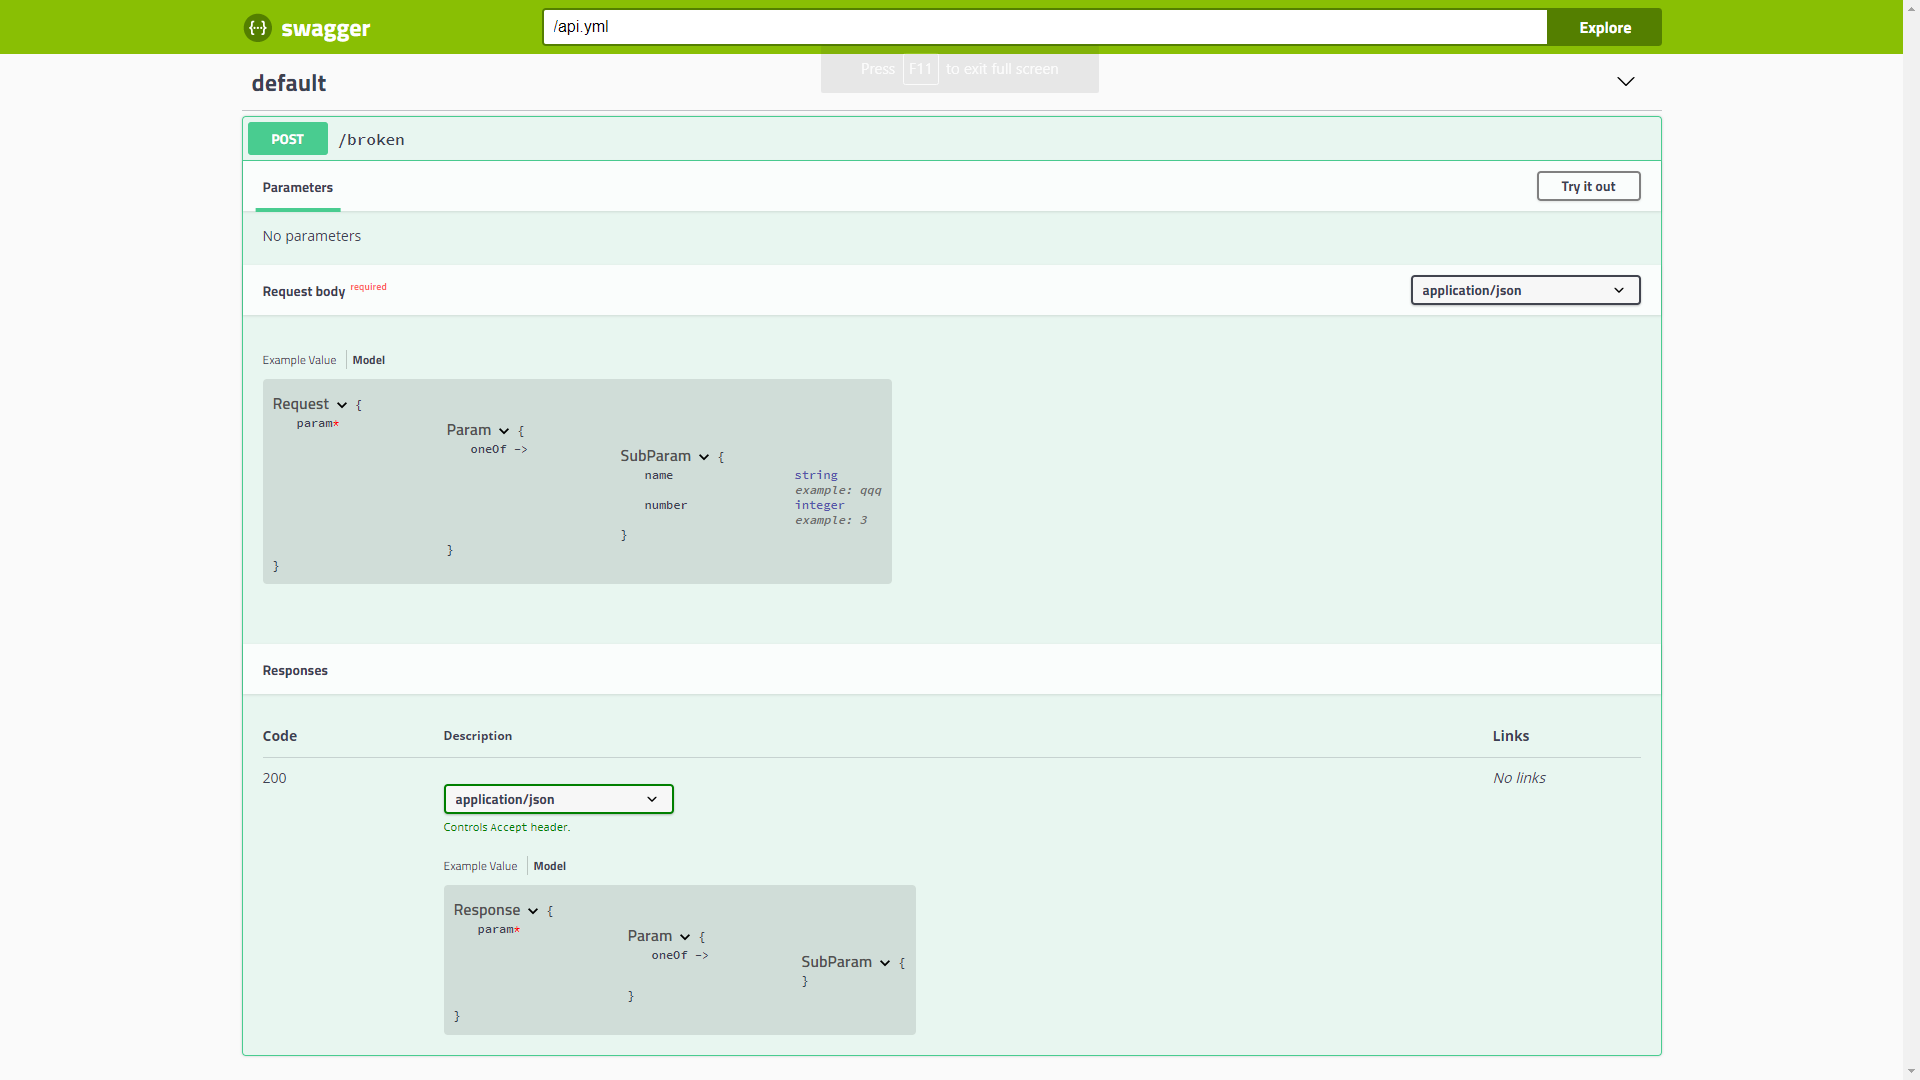Open request body content type dropdown
Screen dimensions: 1920x1080
click(x=1524, y=291)
